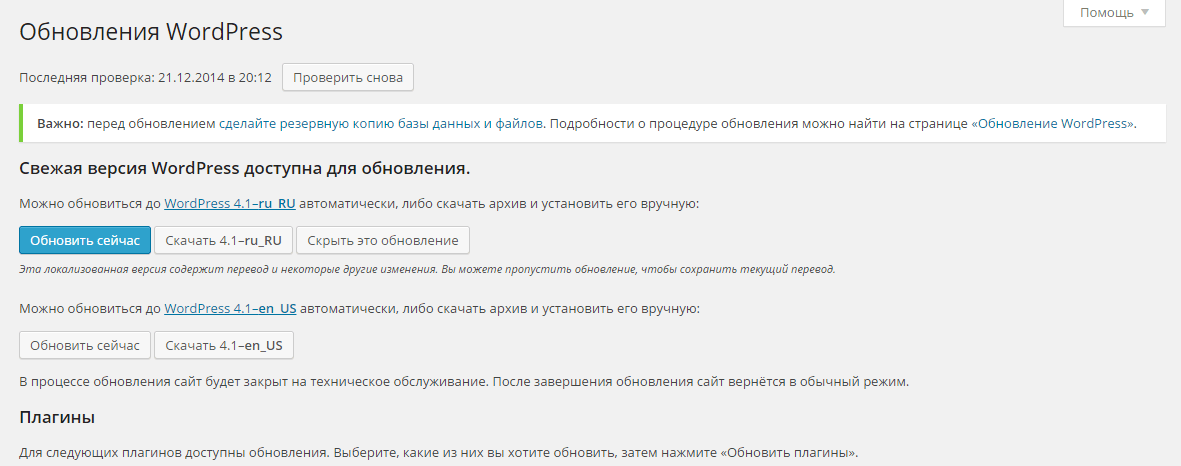This screenshot has width=1181, height=466.
Task: Click the blue Обновить сейчас button
Action: [x=85, y=240]
